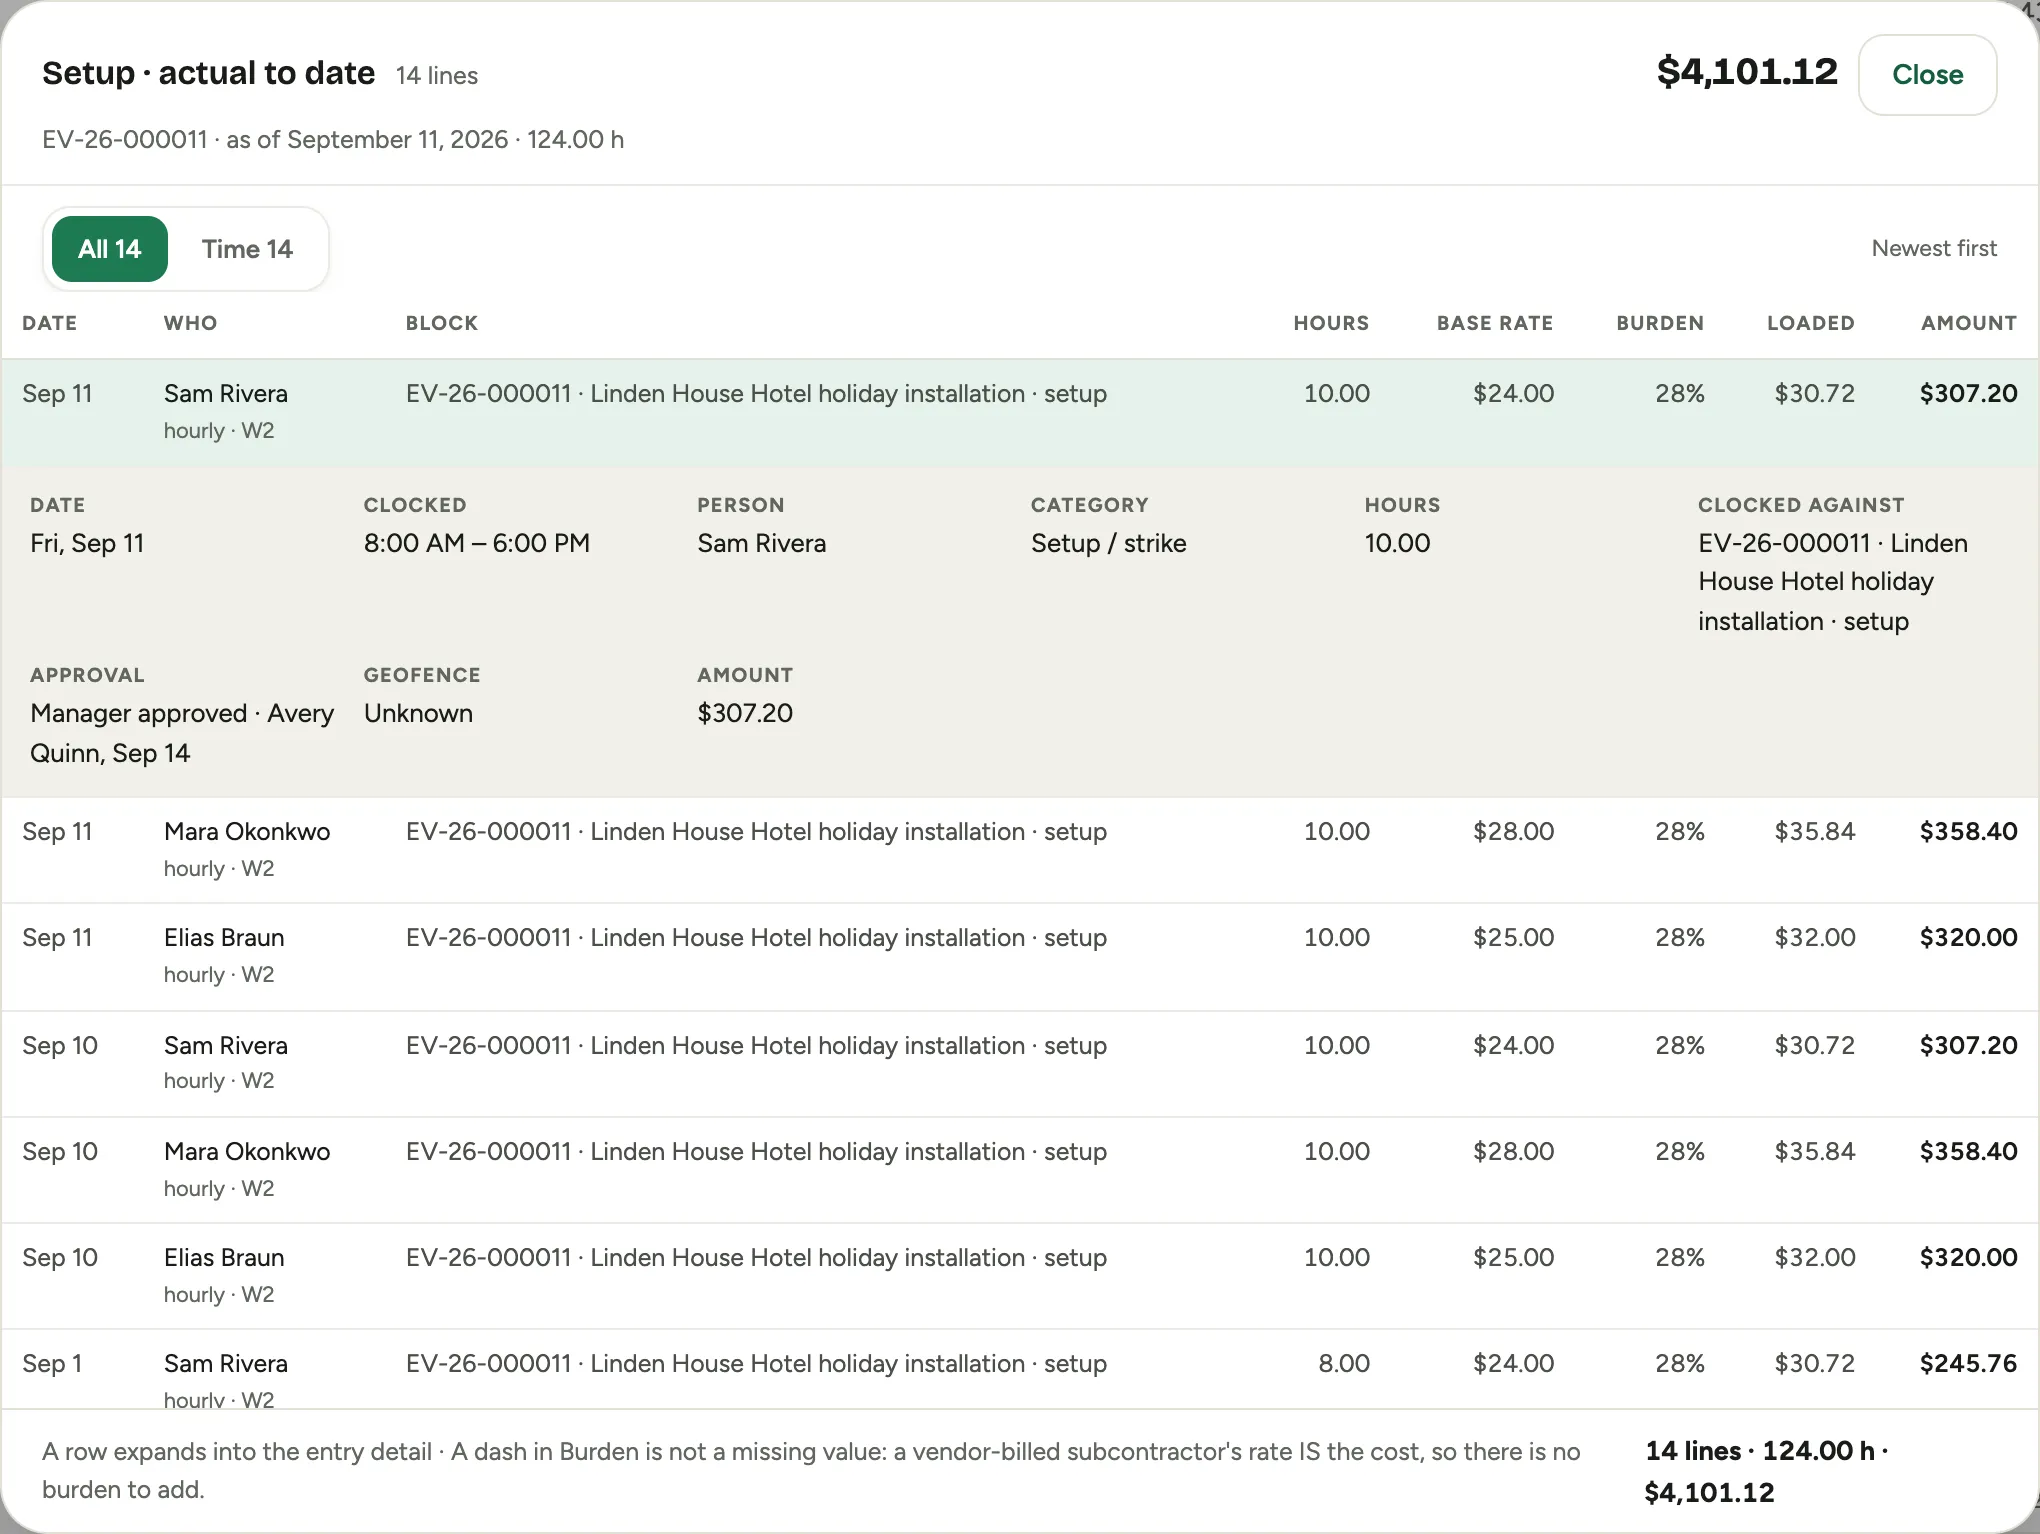Click the EV-26-000011 as of September 11 subtitle
This screenshot has height=1534, width=2040.
click(333, 139)
